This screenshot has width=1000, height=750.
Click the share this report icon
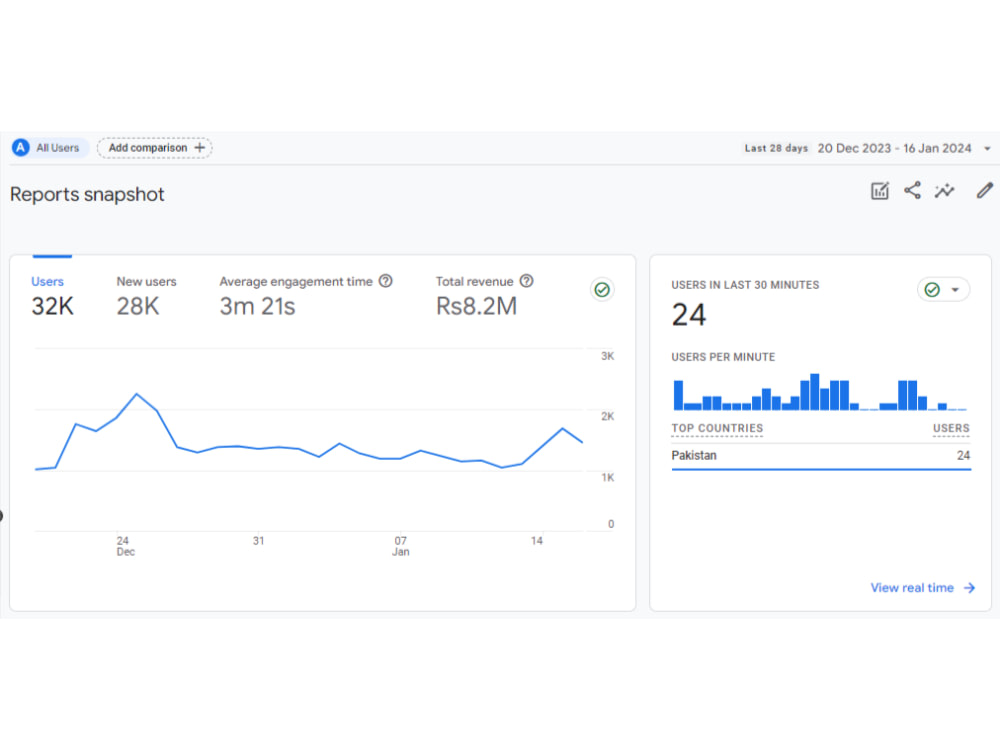pos(912,190)
